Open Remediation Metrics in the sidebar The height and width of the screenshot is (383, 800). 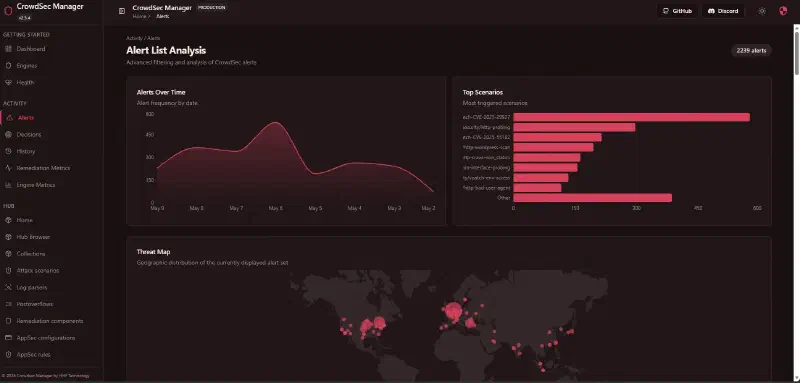43,168
